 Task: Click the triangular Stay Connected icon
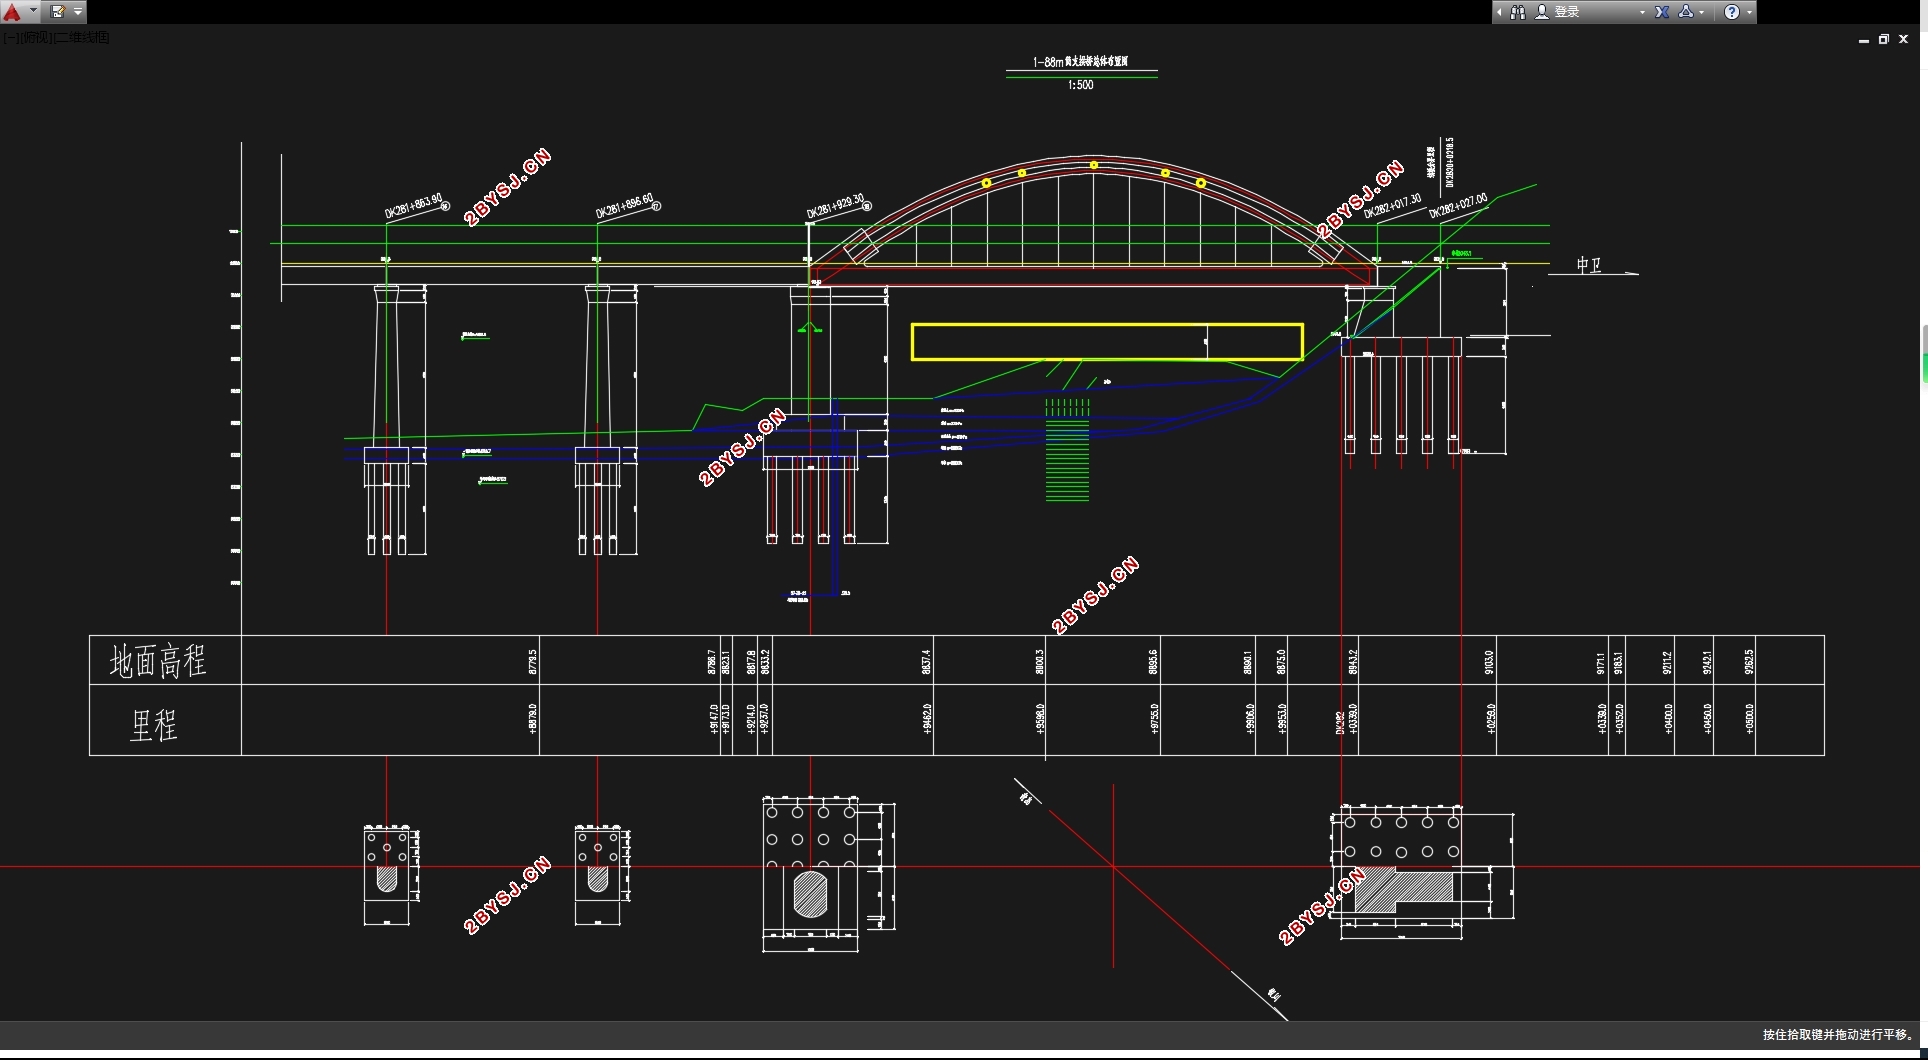point(1686,12)
